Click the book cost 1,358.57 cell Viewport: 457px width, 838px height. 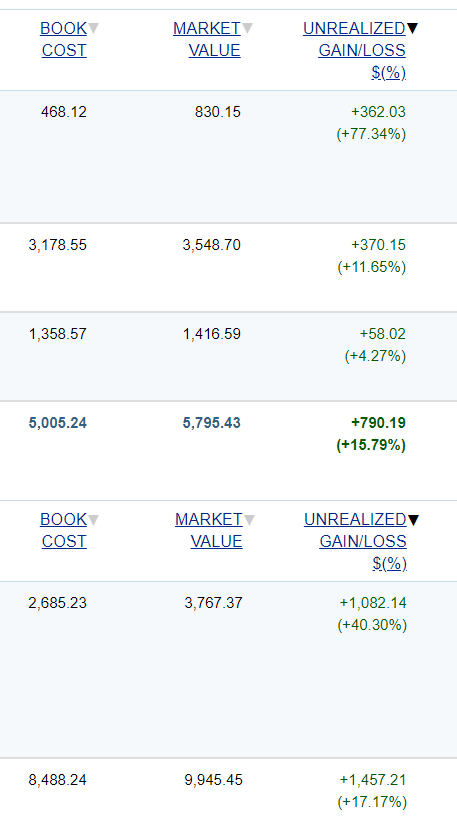pos(58,334)
